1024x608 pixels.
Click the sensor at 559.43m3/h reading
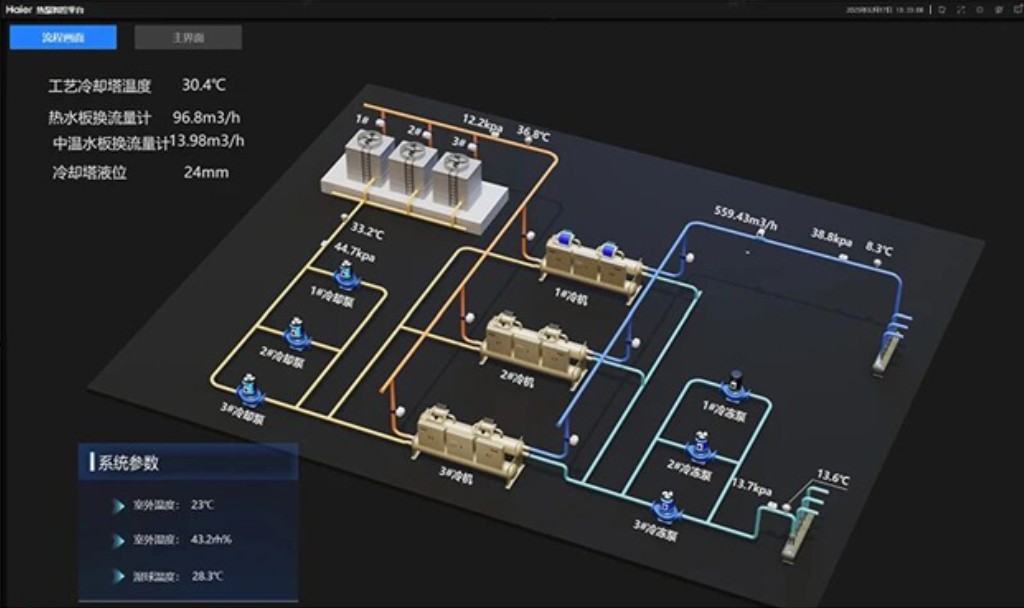pyautogui.click(x=761, y=232)
